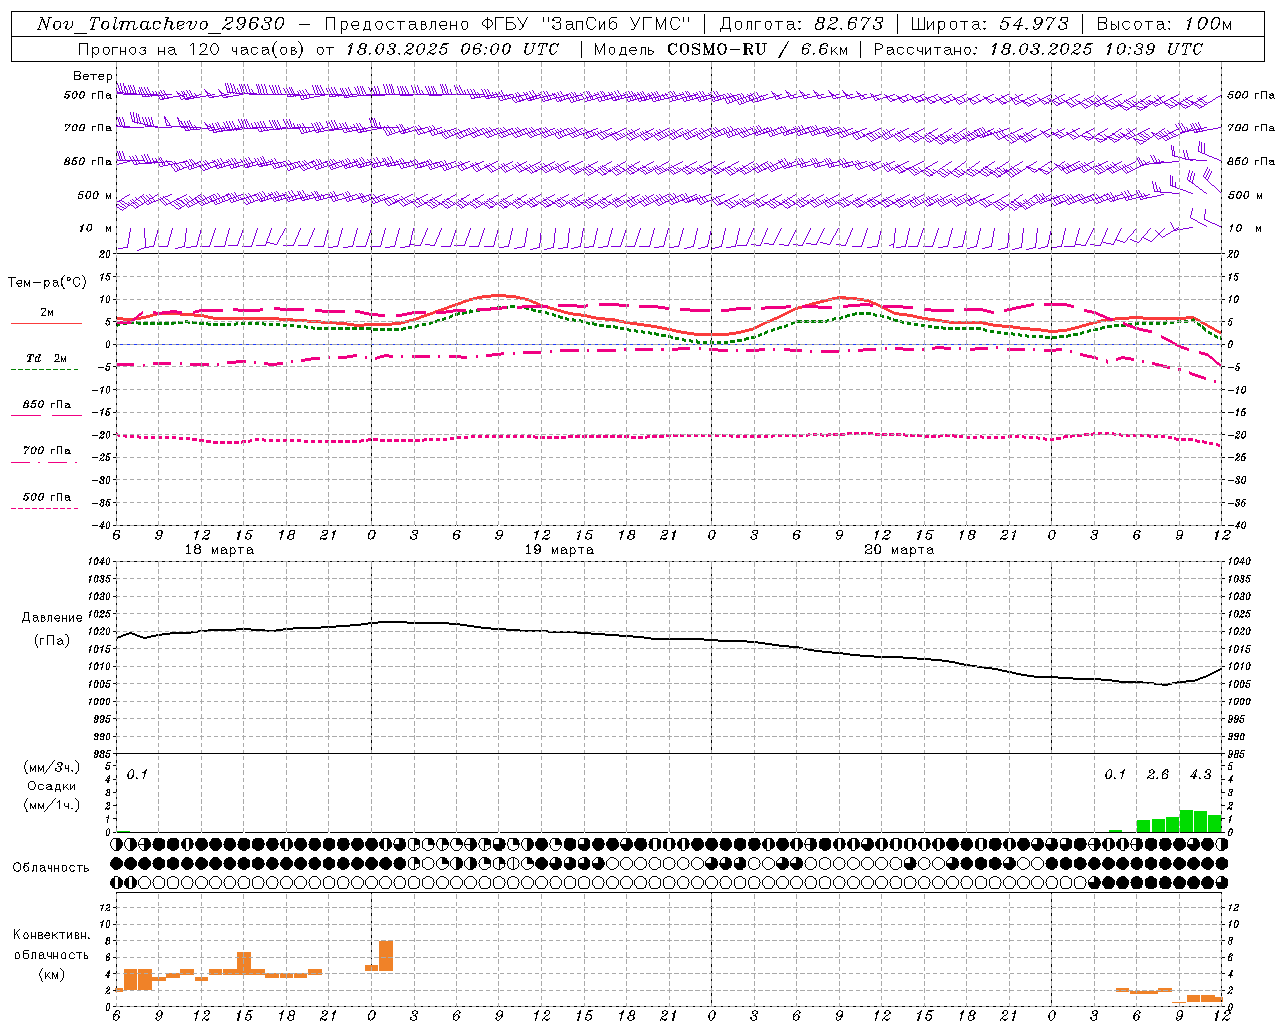Click the Облачность cloud cover label

(x=50, y=868)
